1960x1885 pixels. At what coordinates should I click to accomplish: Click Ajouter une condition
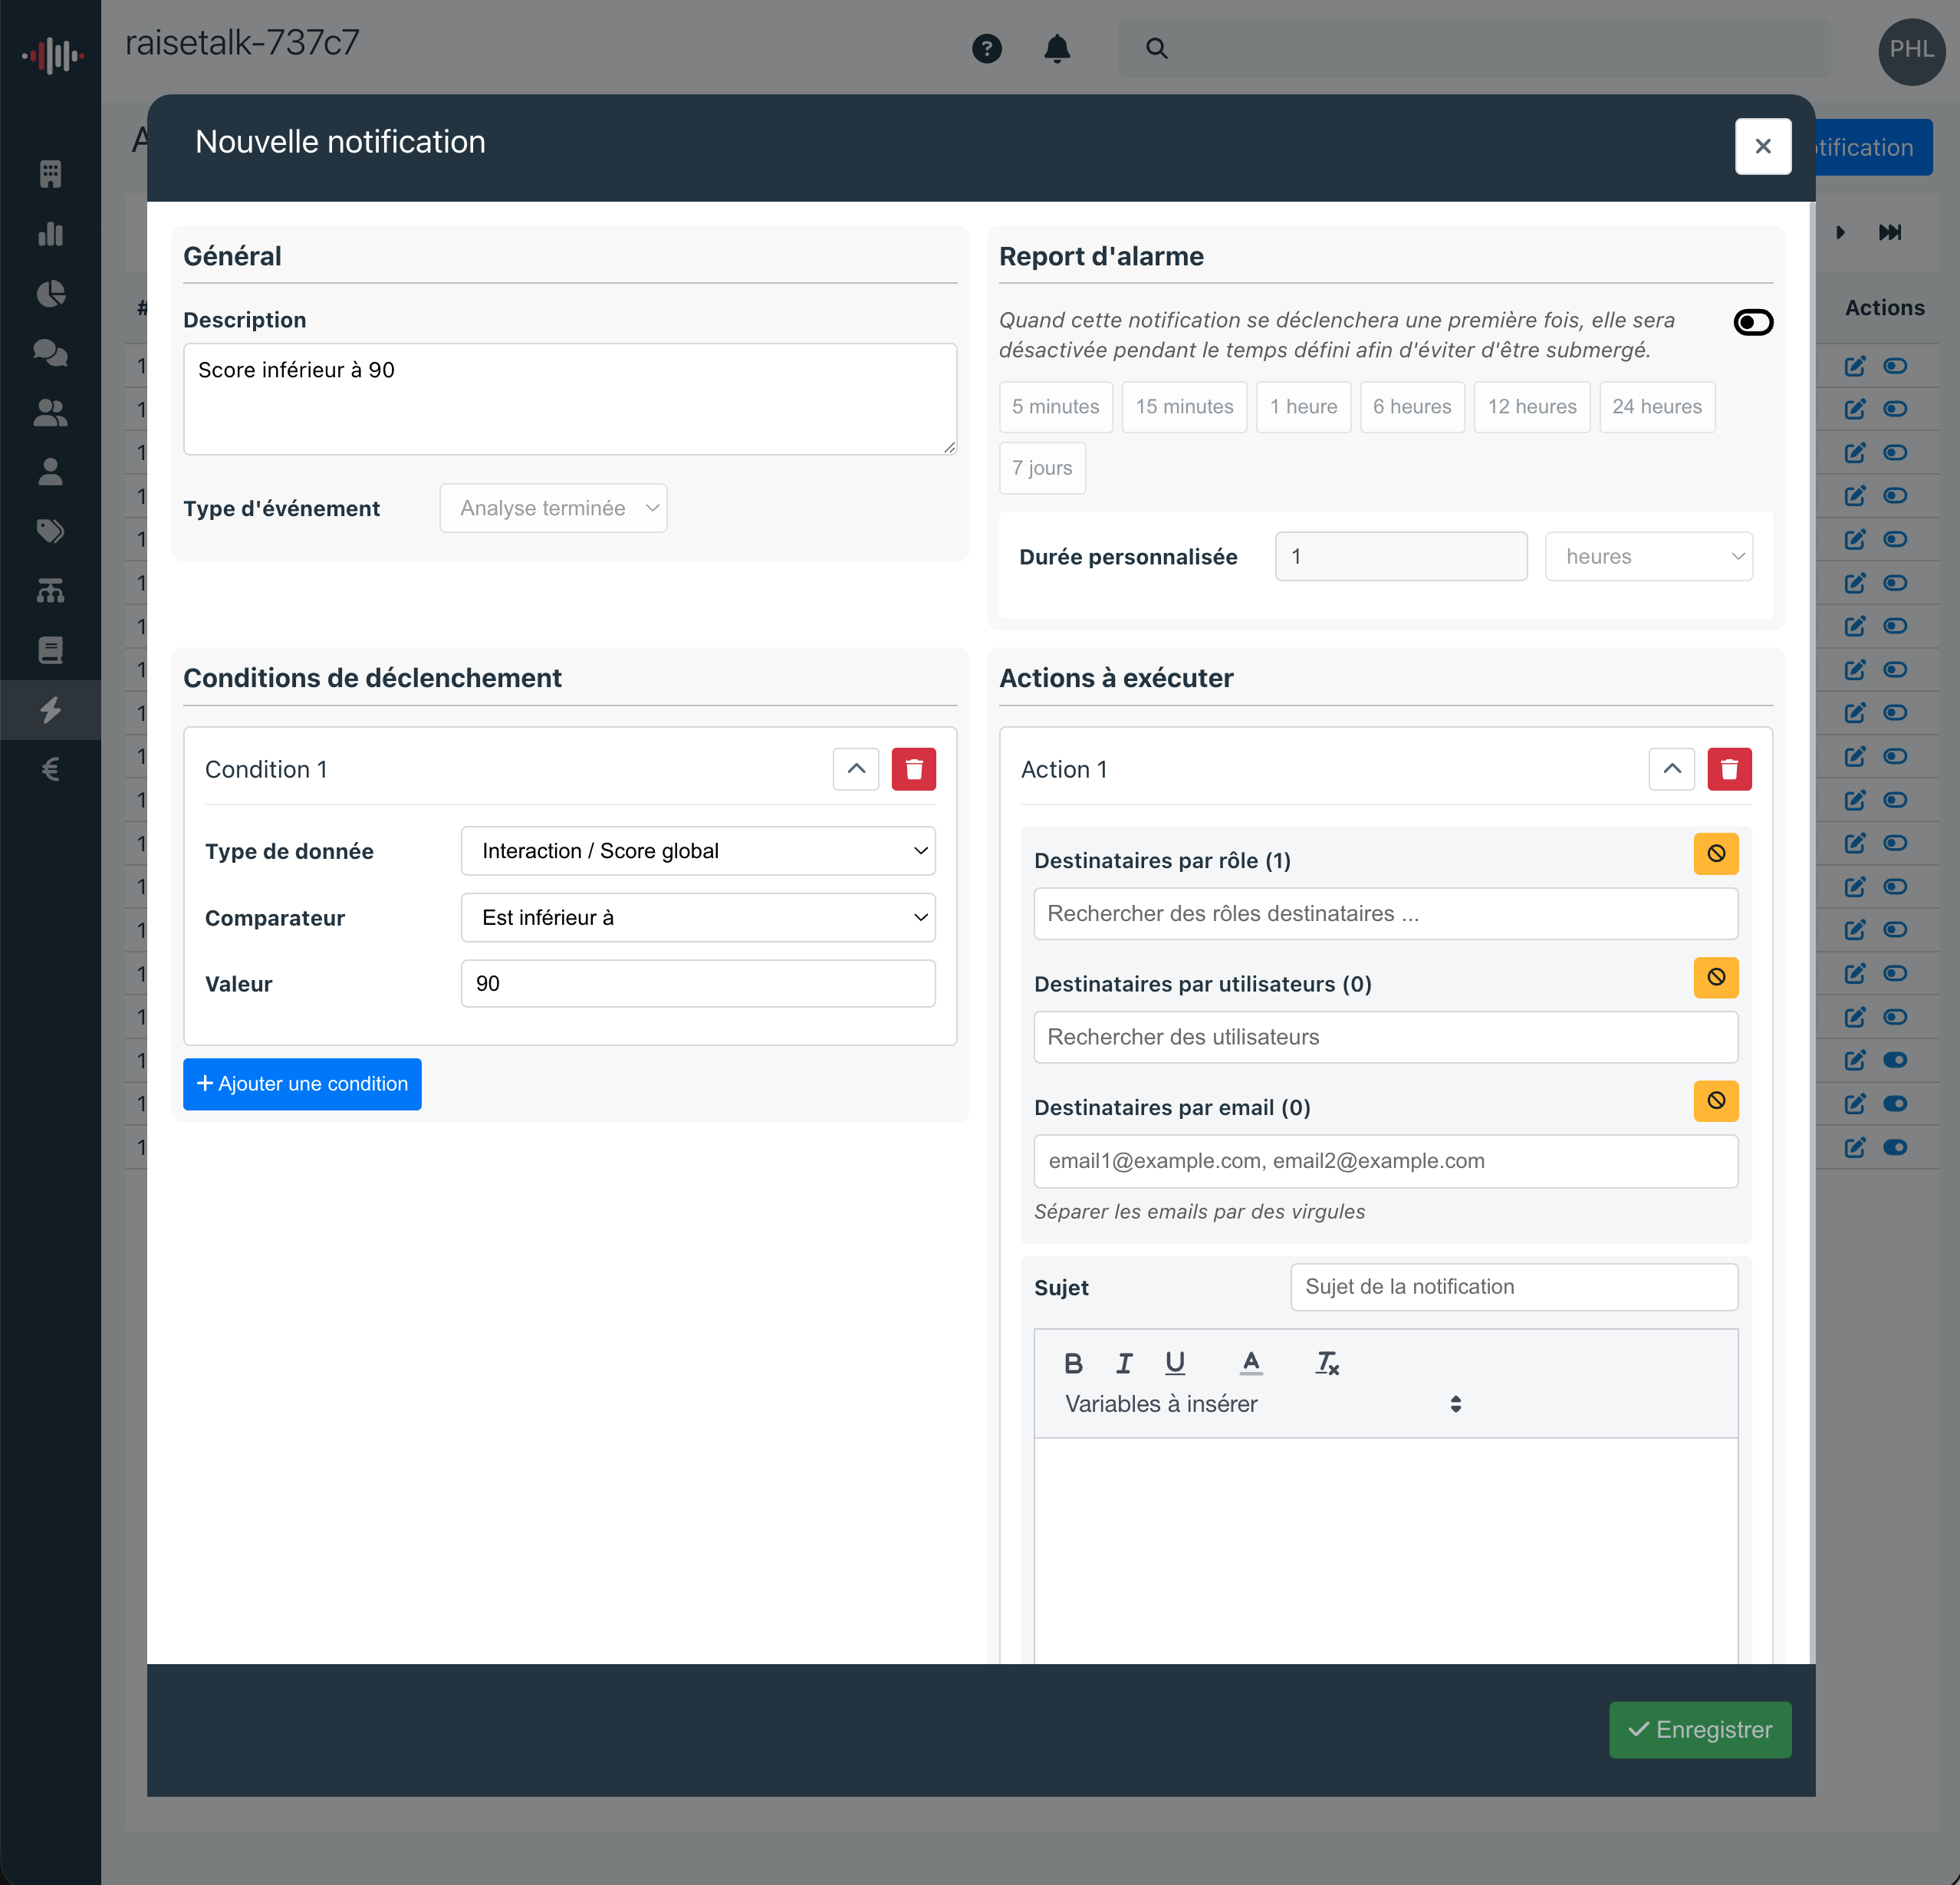pos(302,1084)
